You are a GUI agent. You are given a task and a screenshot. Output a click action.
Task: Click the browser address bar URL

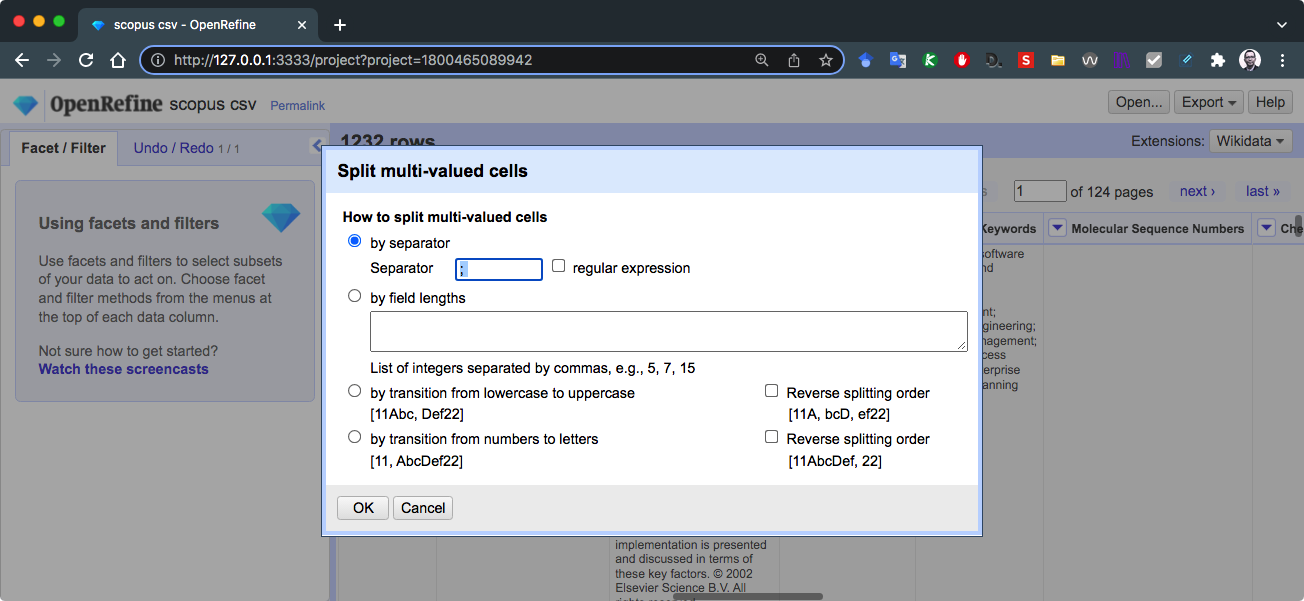tap(353, 60)
